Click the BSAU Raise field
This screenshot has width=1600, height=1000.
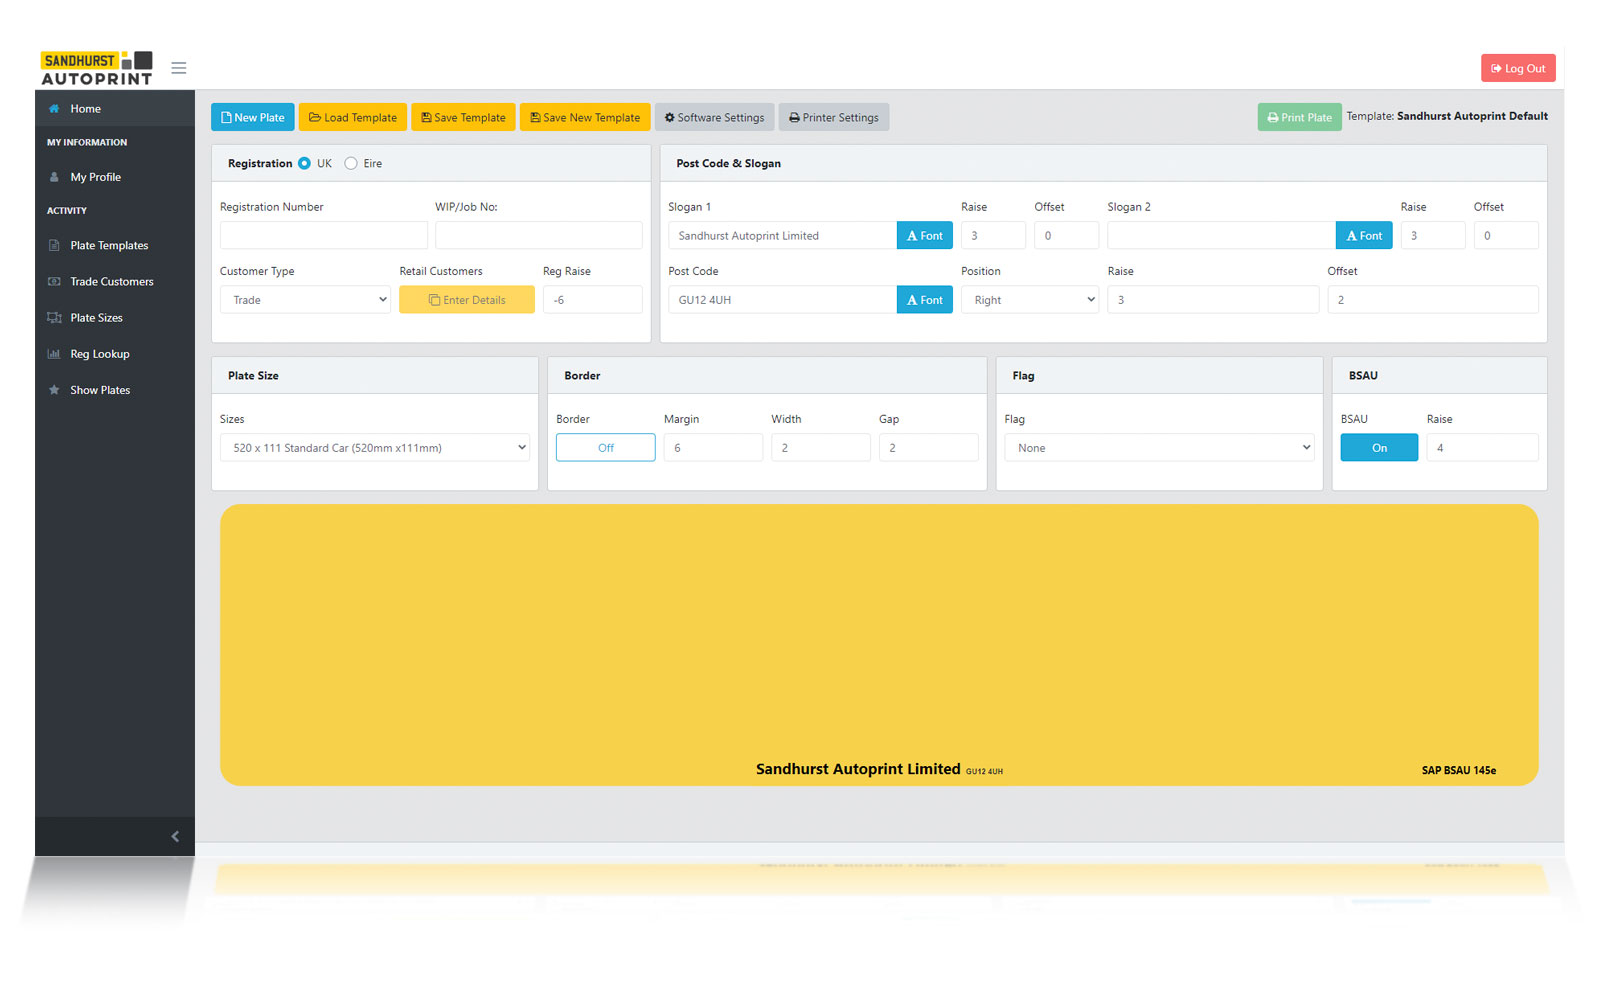[x=1482, y=448]
